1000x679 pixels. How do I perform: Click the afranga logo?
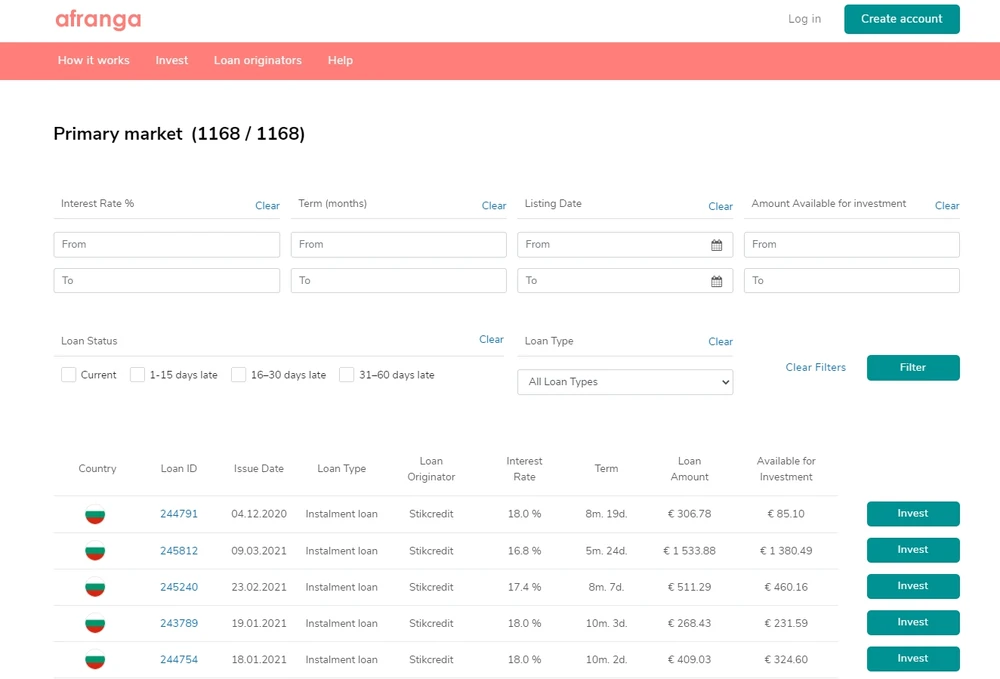(x=98, y=20)
